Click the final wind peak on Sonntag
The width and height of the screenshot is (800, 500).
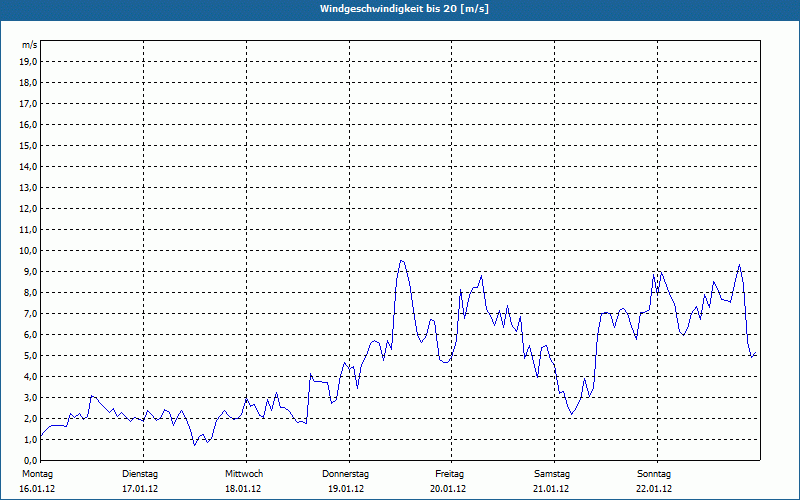coord(739,264)
